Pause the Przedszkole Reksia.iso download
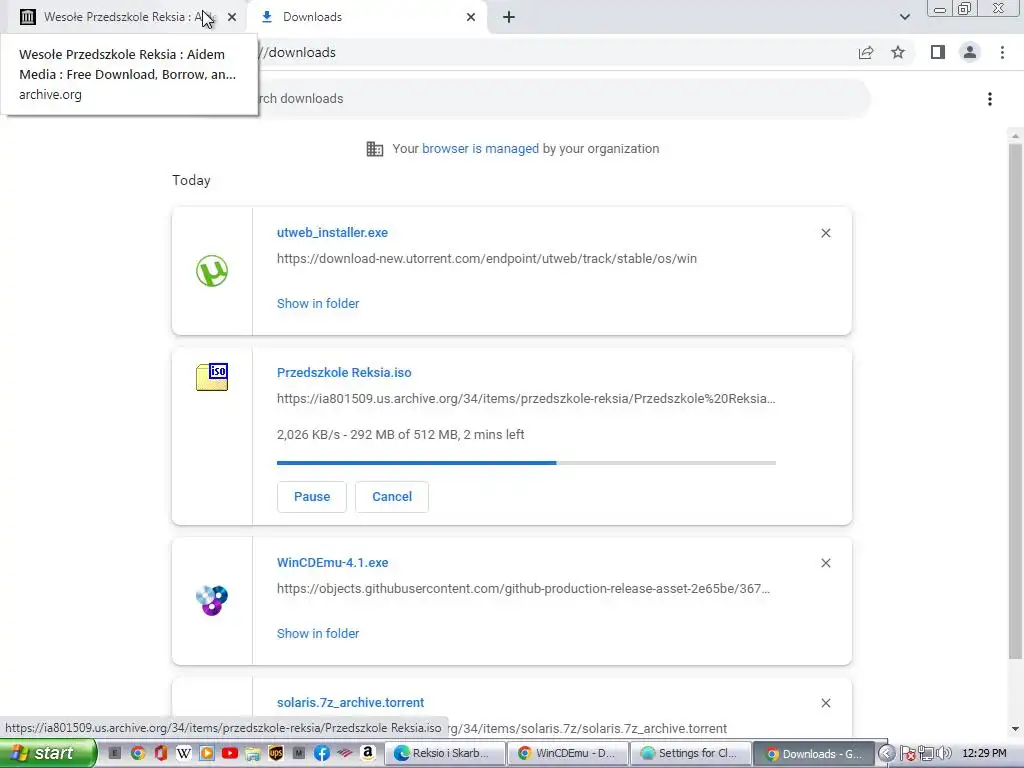Image resolution: width=1024 pixels, height=768 pixels. coord(312,497)
